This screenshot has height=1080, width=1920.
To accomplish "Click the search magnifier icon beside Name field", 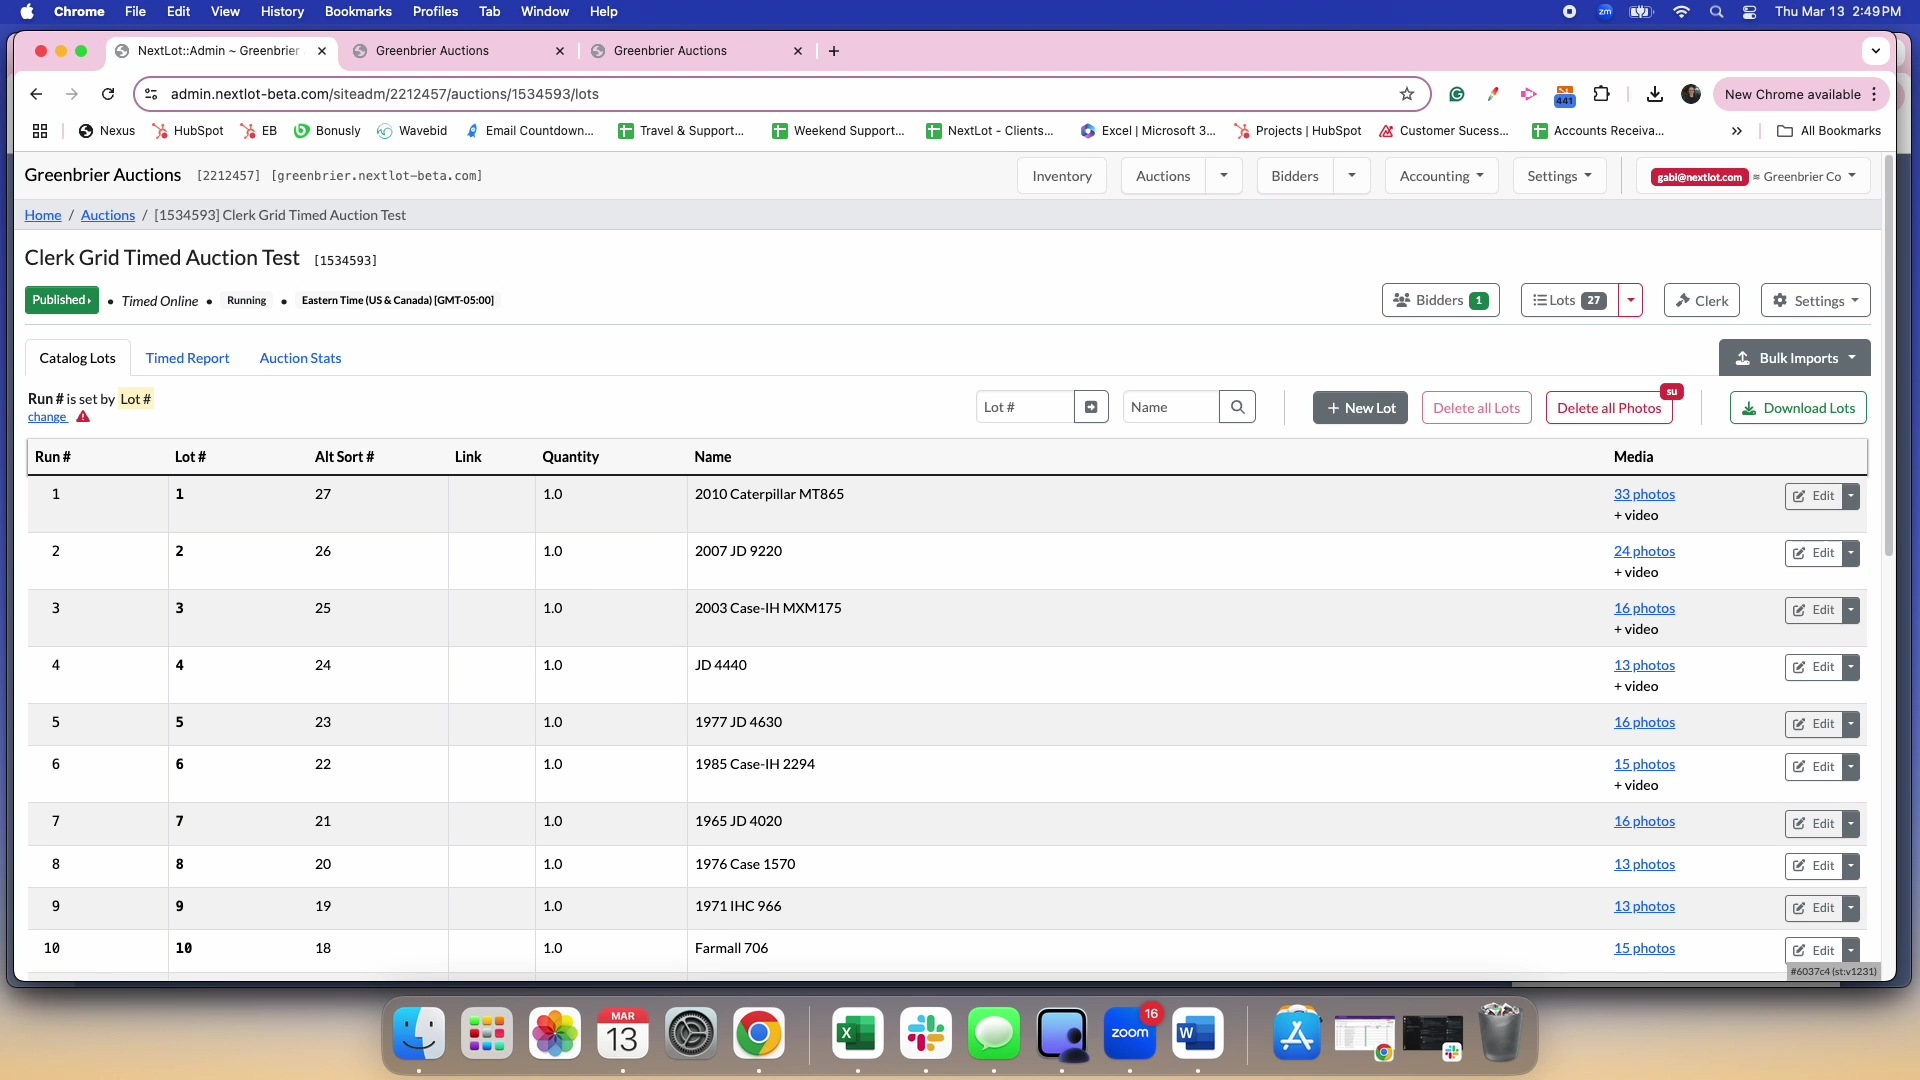I will point(1237,407).
